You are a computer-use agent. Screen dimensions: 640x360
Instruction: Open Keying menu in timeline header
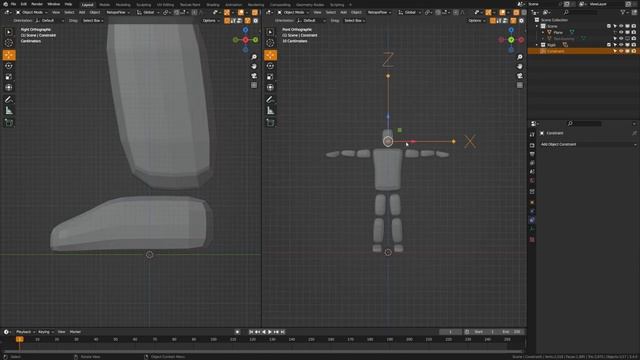tap(45, 332)
